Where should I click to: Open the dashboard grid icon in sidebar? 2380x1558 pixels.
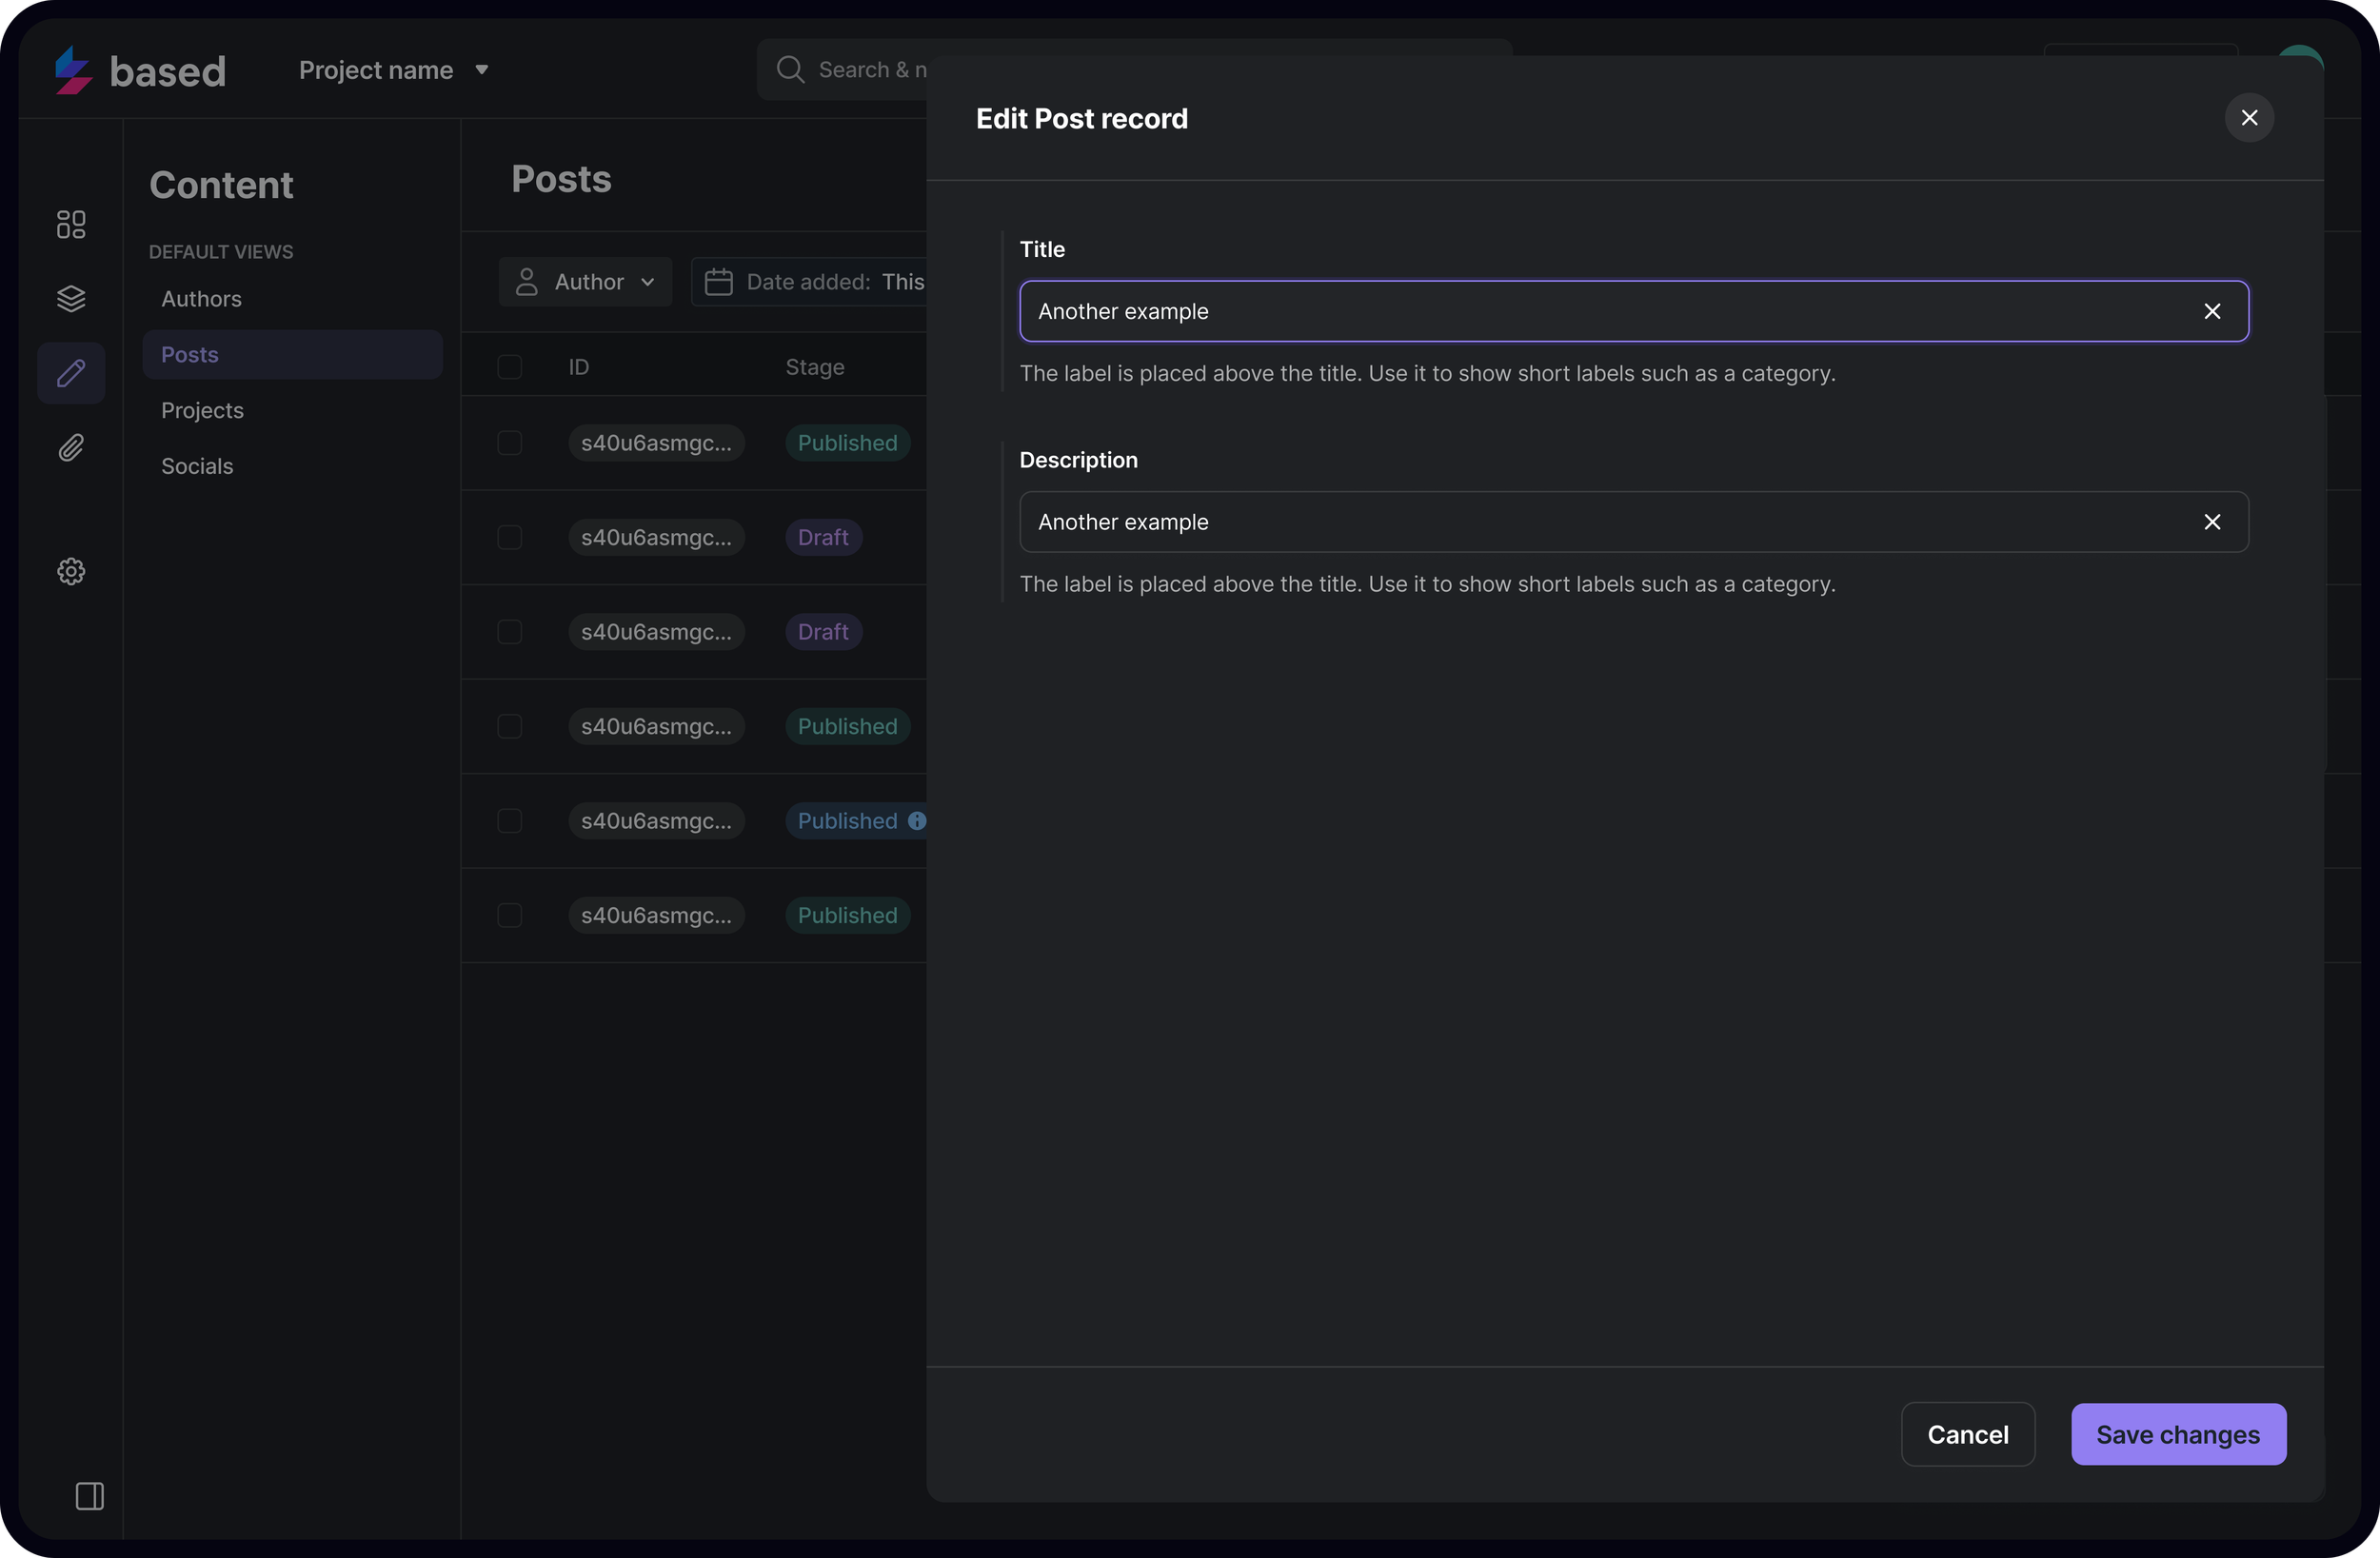(71, 224)
